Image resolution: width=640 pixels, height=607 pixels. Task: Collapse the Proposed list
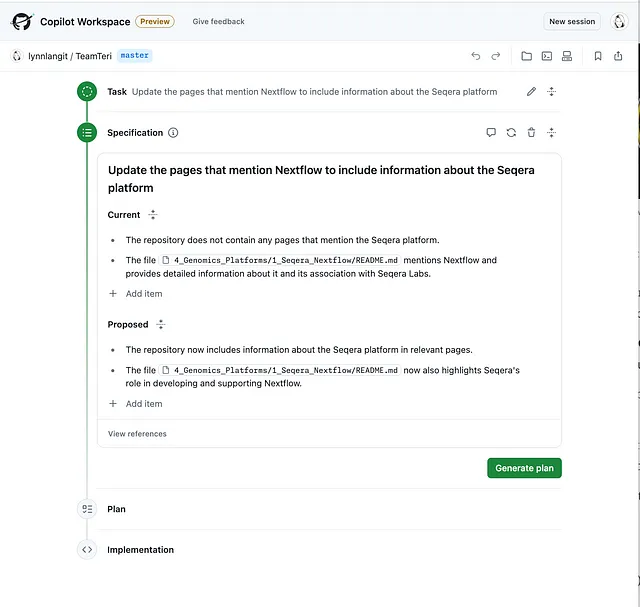[x=161, y=325]
